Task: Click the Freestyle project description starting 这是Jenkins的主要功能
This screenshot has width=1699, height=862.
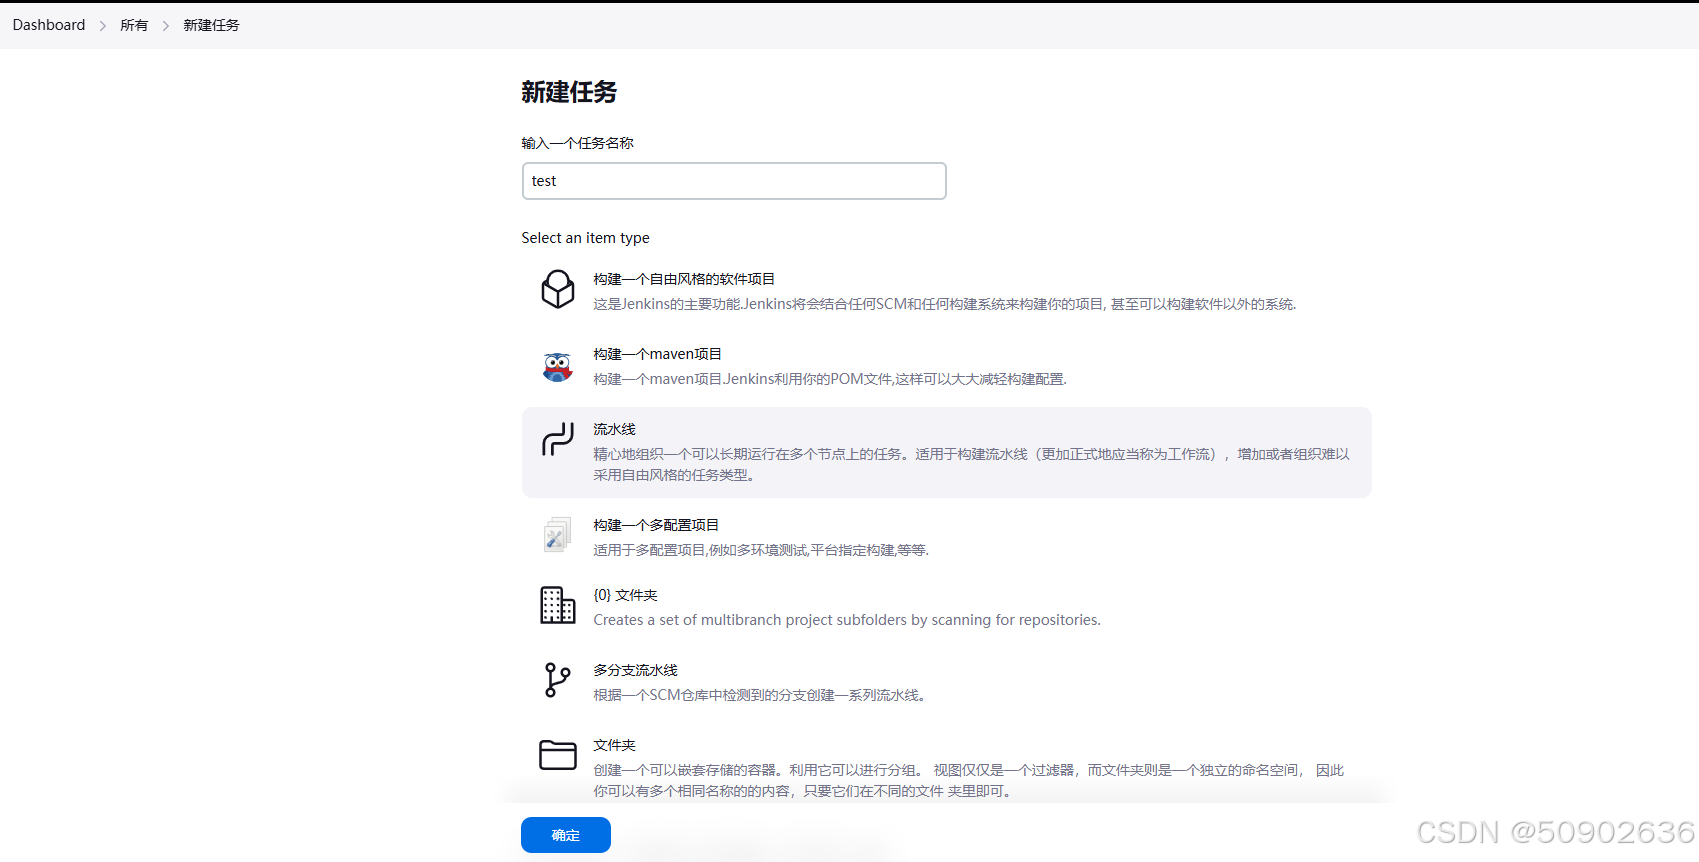Action: coord(945,304)
